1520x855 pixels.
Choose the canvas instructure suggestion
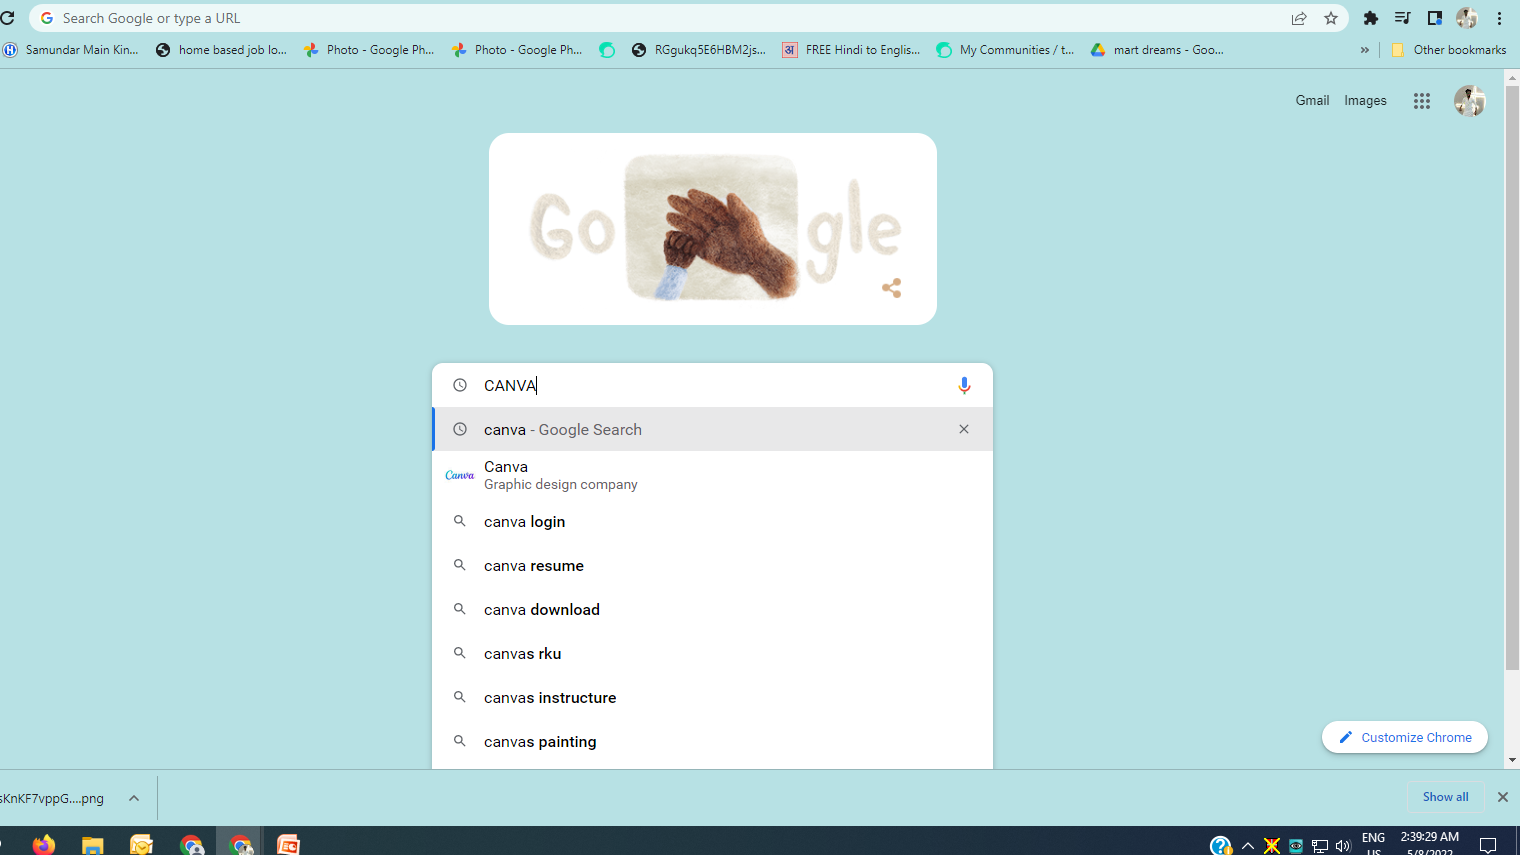712,697
